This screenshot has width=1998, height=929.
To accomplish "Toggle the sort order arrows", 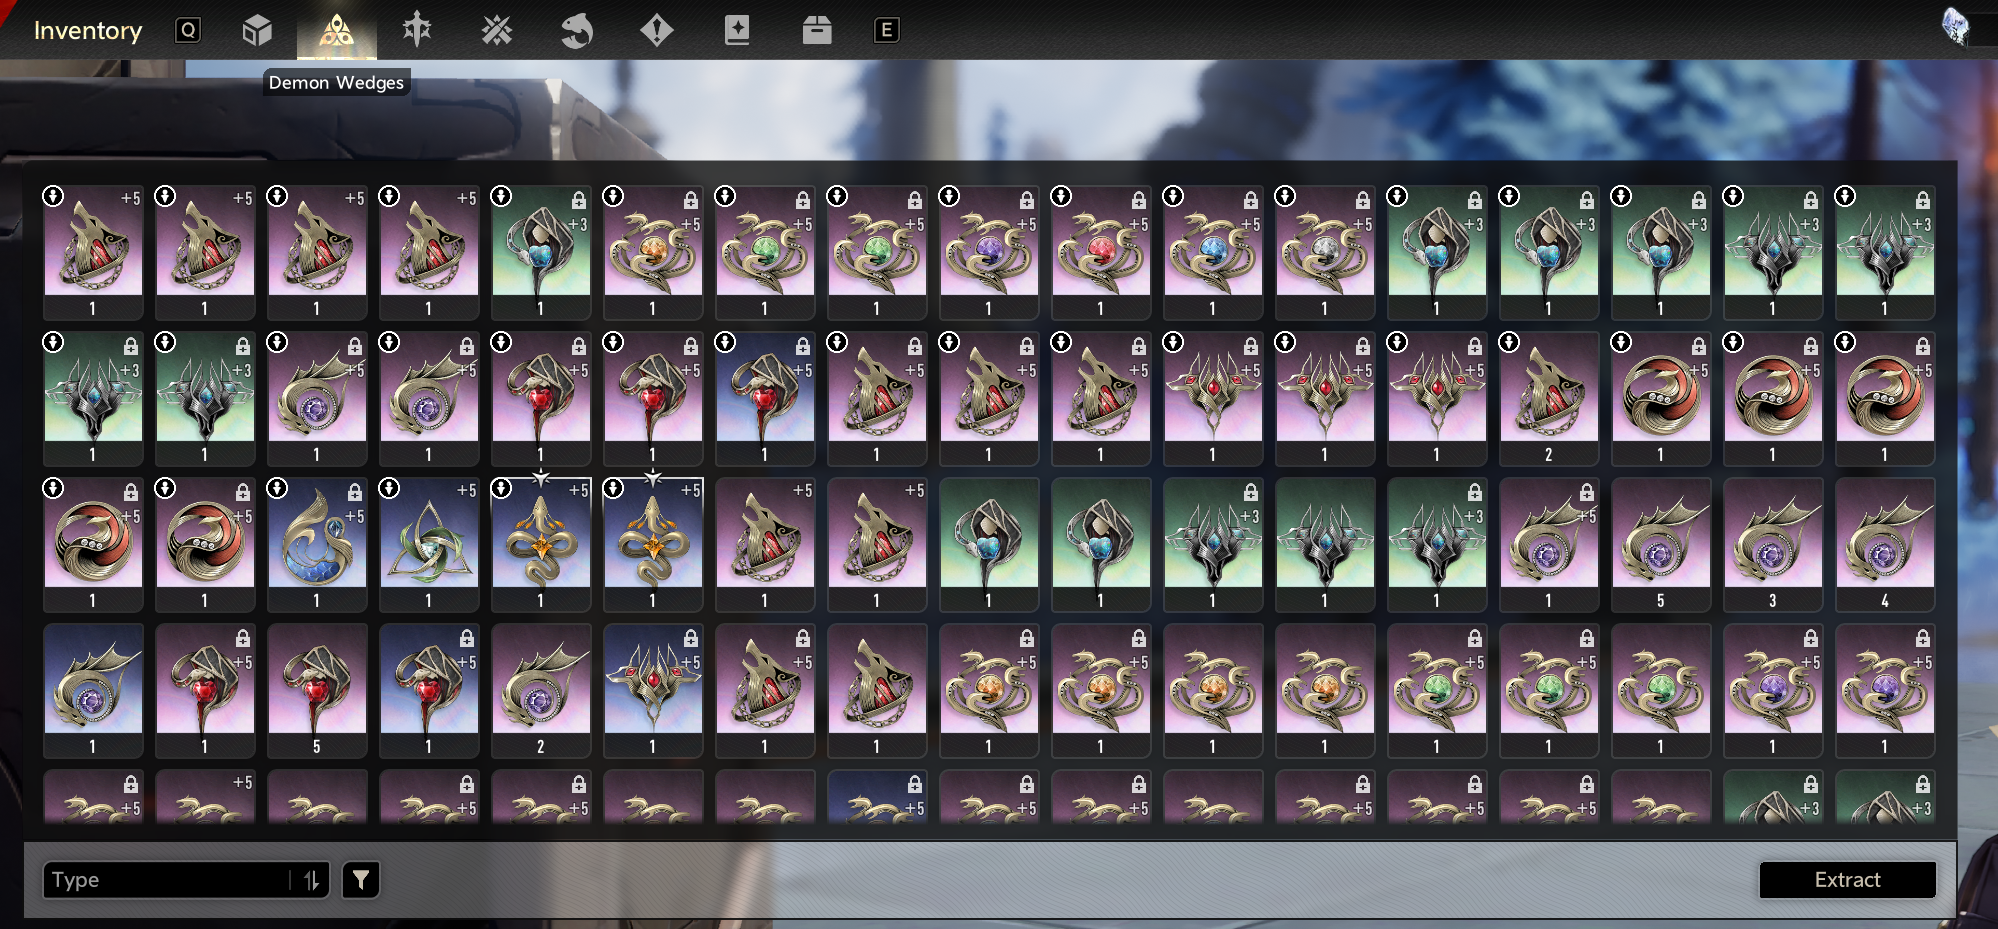I will (312, 880).
